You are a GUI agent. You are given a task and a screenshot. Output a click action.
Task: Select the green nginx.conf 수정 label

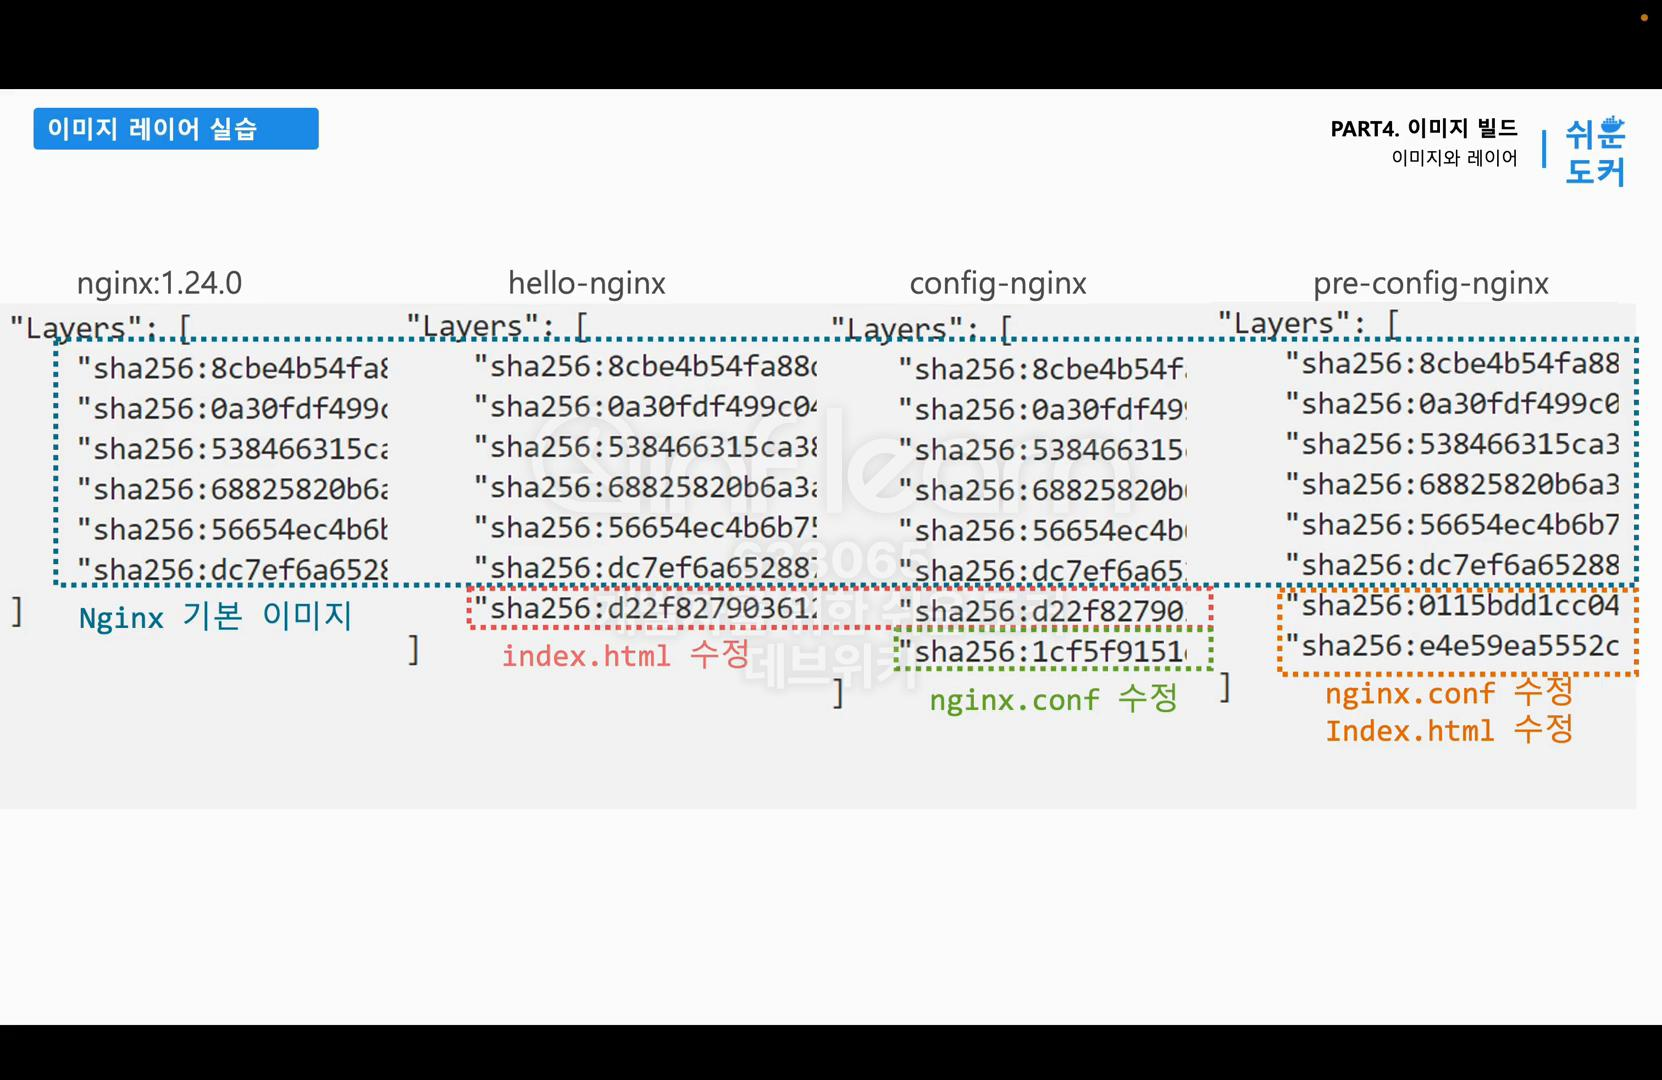pos(1053,698)
